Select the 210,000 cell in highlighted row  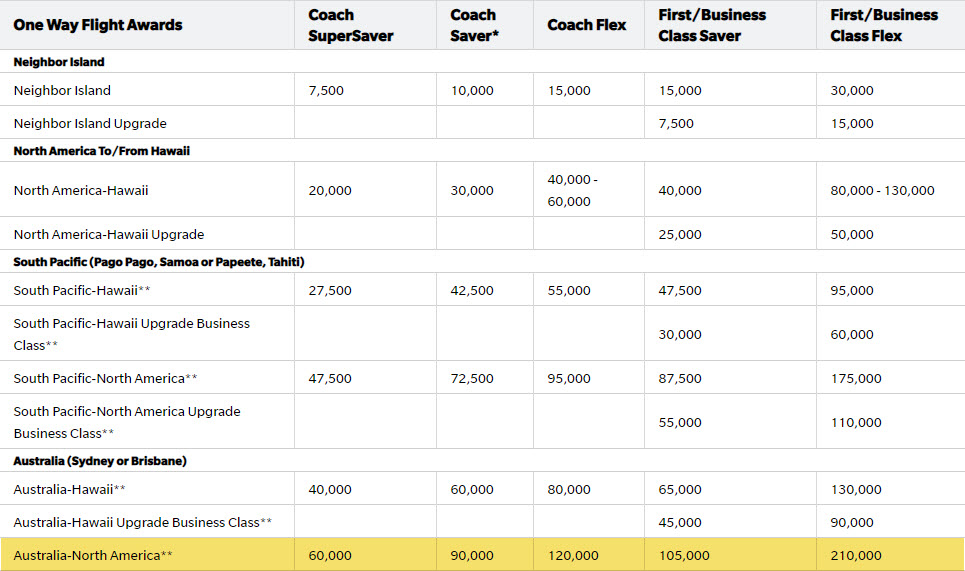click(856, 555)
